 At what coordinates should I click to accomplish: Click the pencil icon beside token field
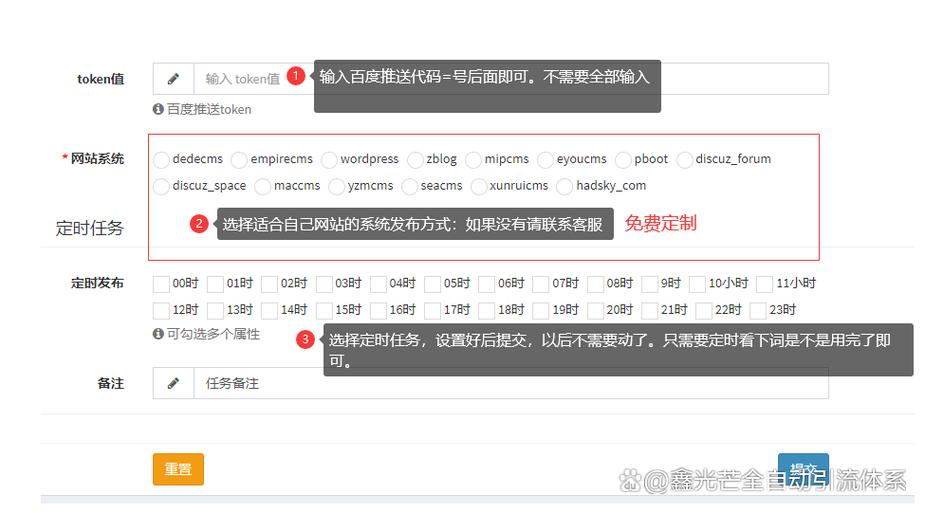(173, 79)
